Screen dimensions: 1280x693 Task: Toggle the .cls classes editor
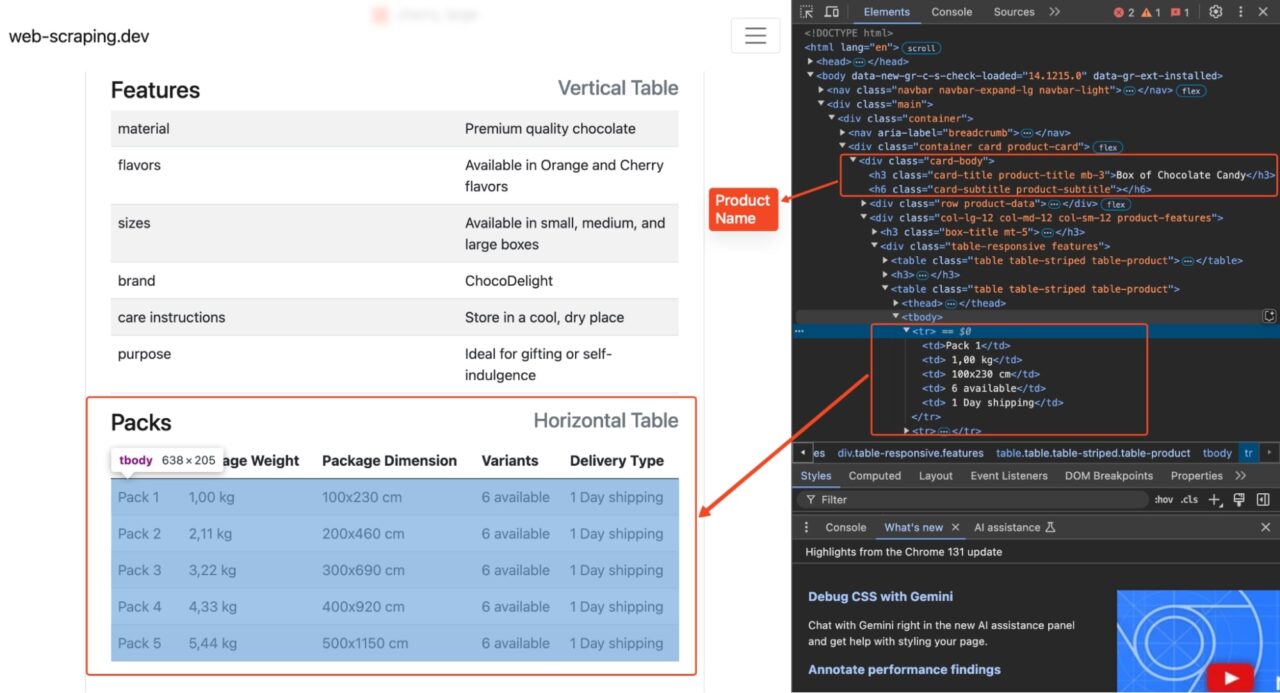click(1188, 499)
